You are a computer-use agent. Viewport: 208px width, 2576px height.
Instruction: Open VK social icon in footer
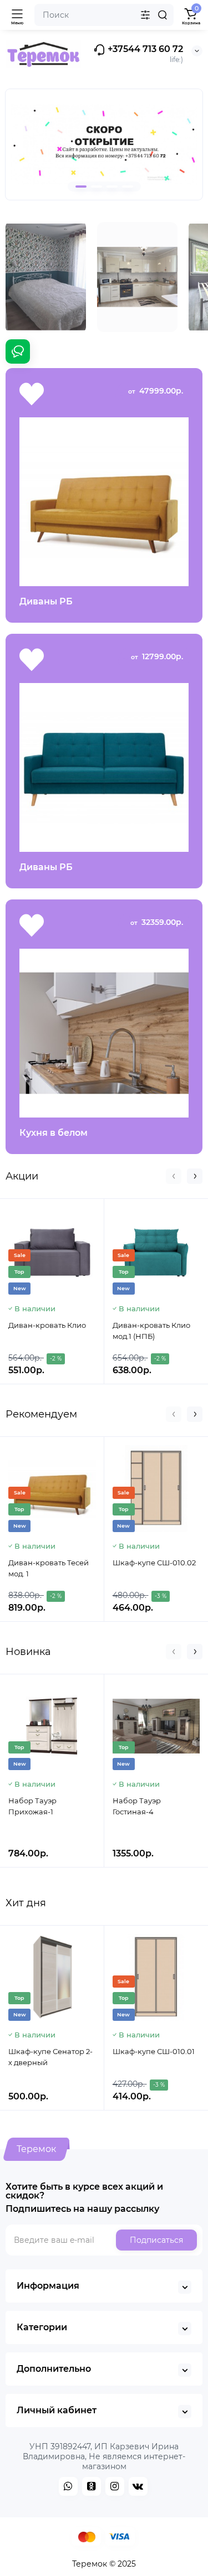point(138,2486)
